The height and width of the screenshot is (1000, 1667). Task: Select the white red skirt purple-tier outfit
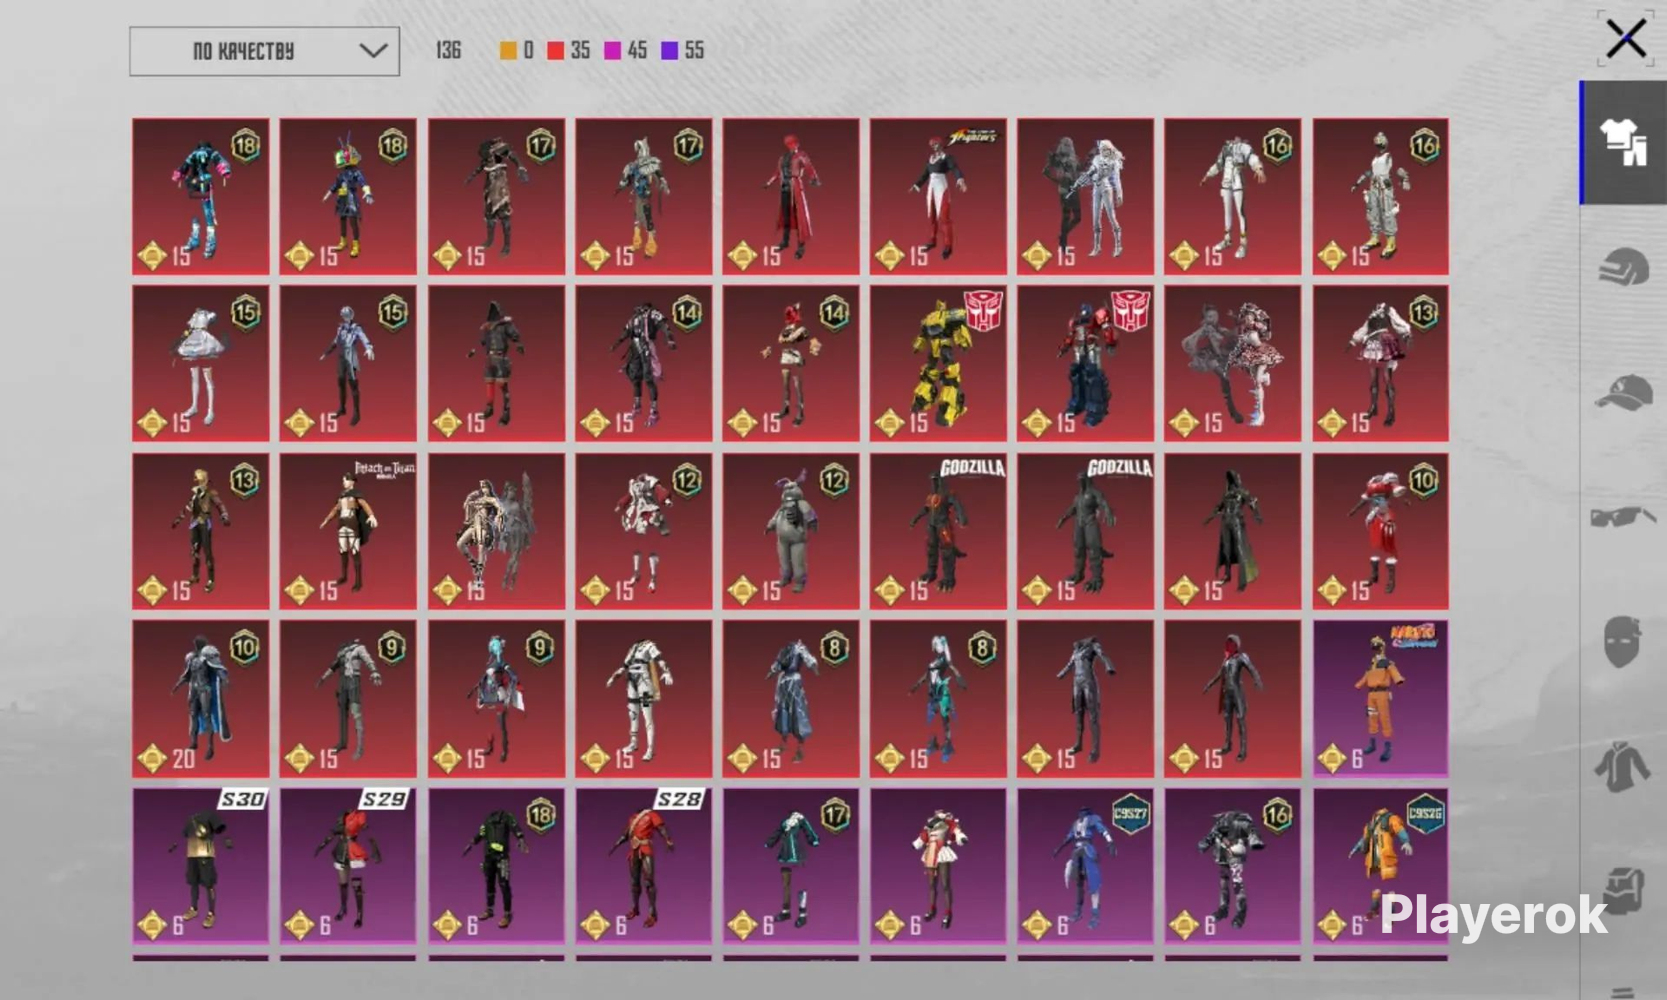pos(938,866)
